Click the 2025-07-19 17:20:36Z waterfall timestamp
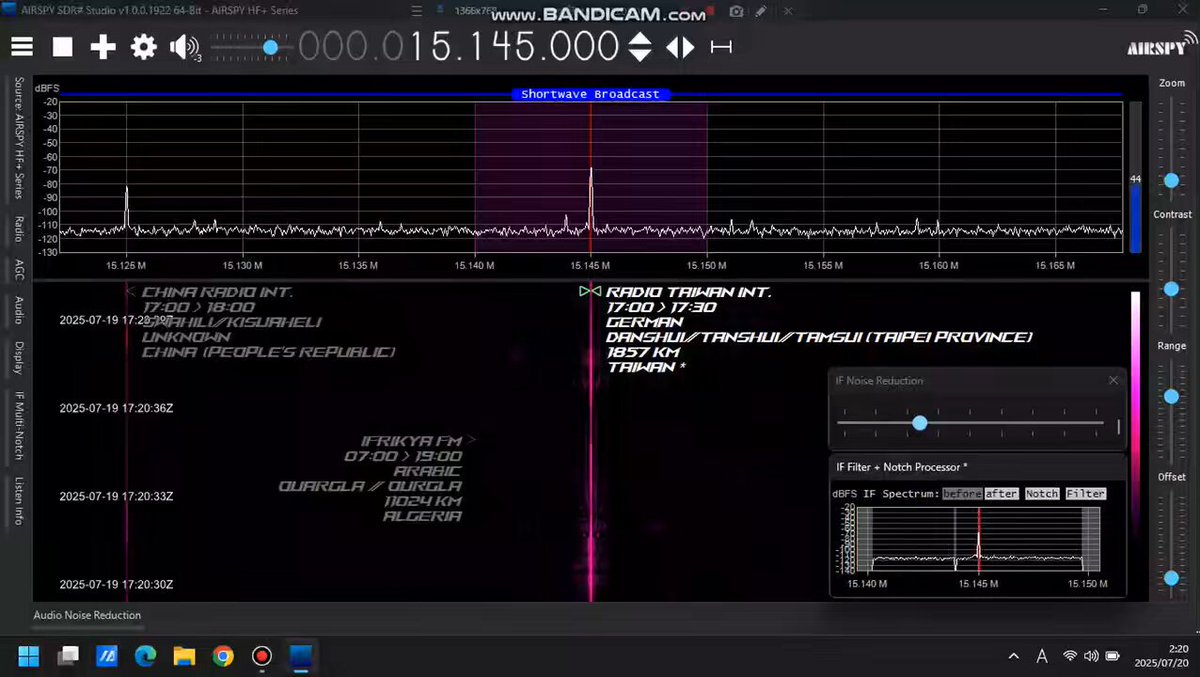1200x677 pixels. (x=116, y=408)
